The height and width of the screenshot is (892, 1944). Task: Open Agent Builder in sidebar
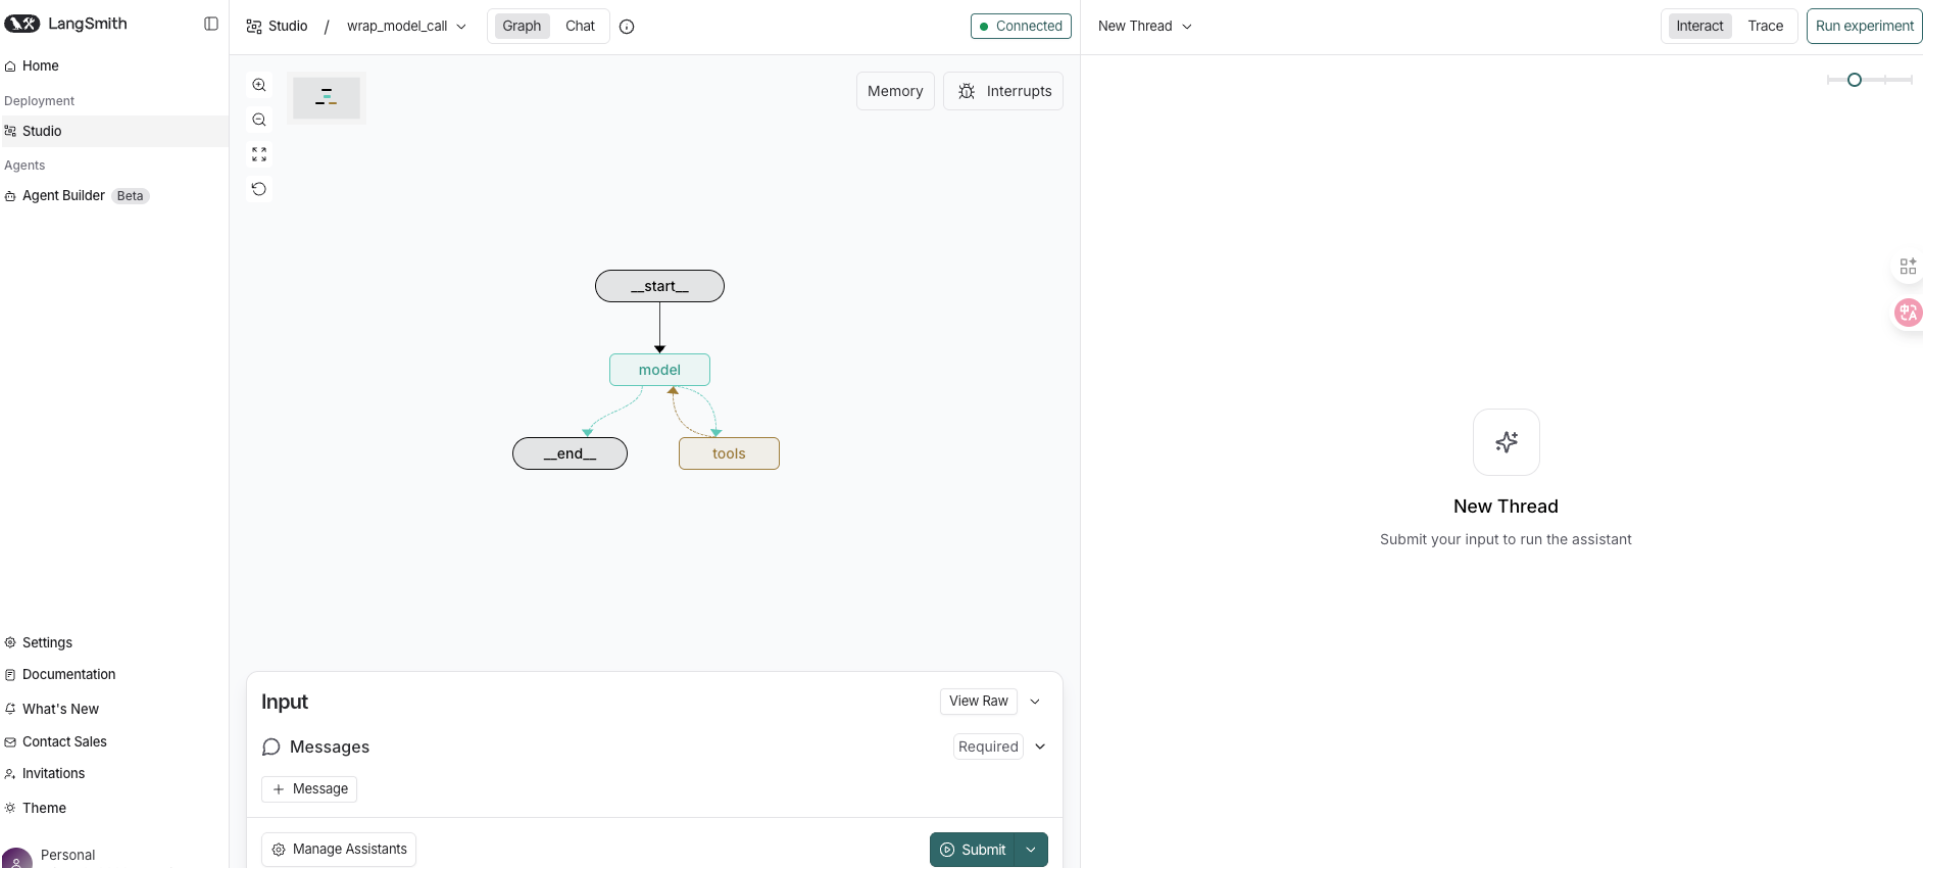(64, 196)
